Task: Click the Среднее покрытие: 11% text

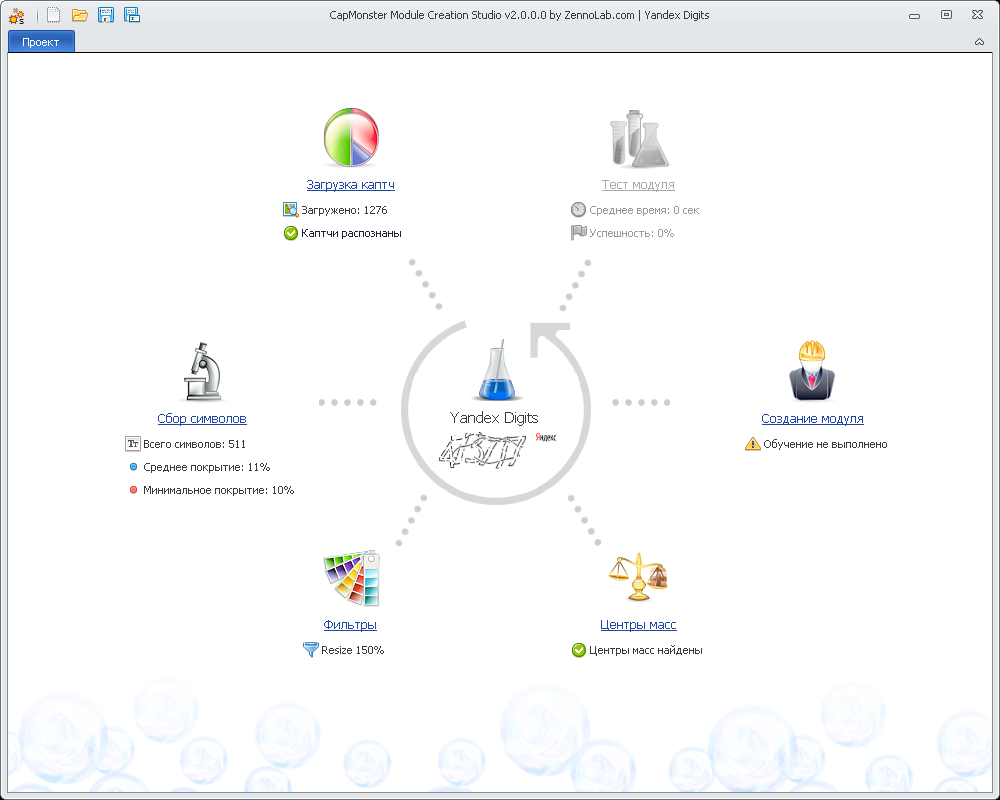Action: pyautogui.click(x=207, y=467)
